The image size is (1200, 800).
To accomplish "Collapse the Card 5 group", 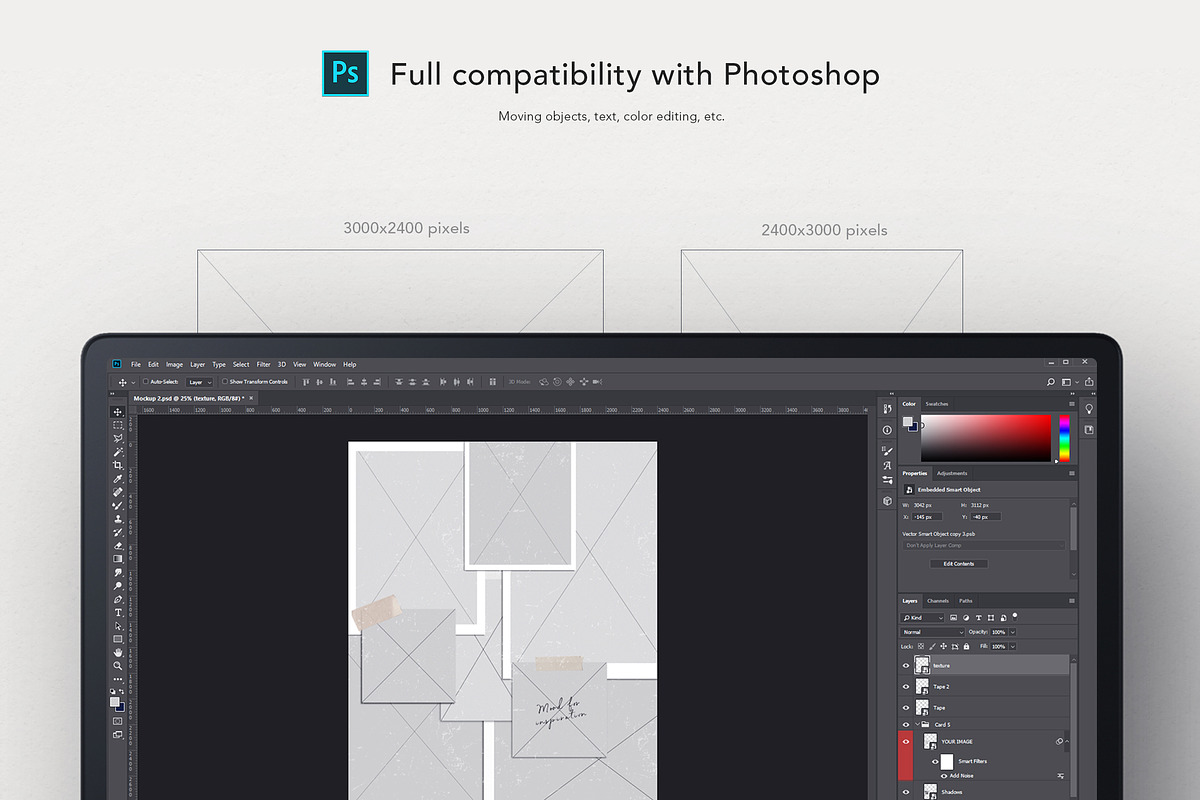I will tap(917, 724).
